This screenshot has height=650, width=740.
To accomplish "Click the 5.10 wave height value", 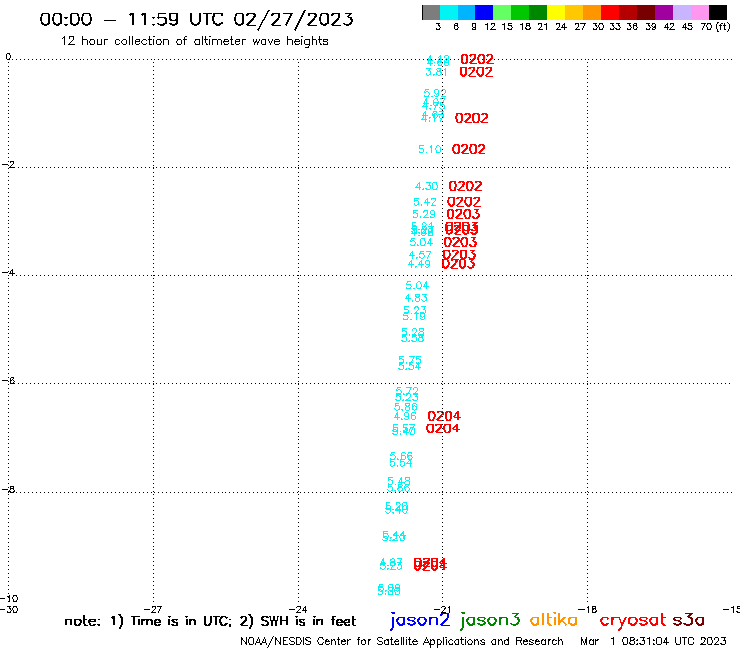I will (429, 149).
